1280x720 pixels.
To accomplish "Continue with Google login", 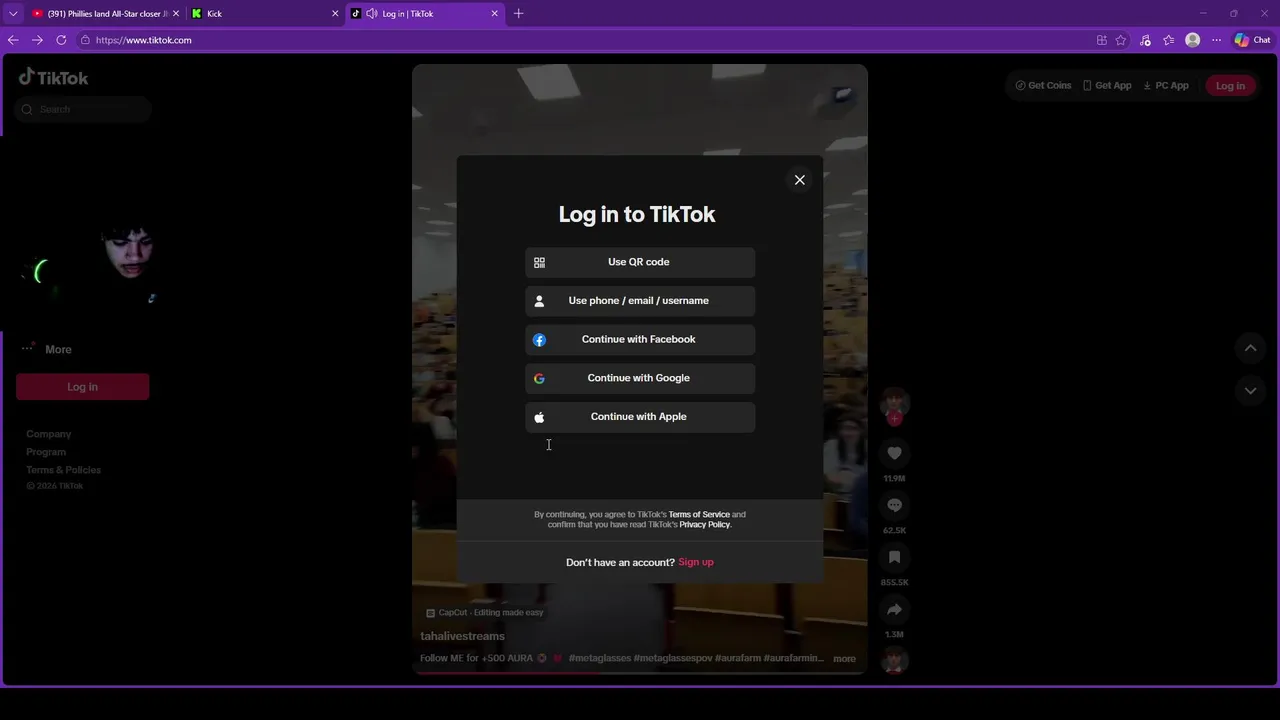I will point(640,378).
